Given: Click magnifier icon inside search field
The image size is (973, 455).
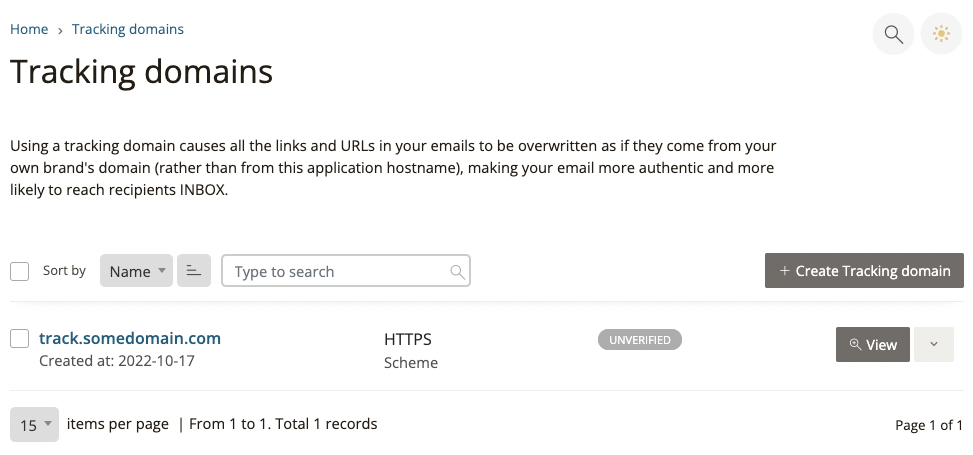Looking at the screenshot, I should (457, 272).
